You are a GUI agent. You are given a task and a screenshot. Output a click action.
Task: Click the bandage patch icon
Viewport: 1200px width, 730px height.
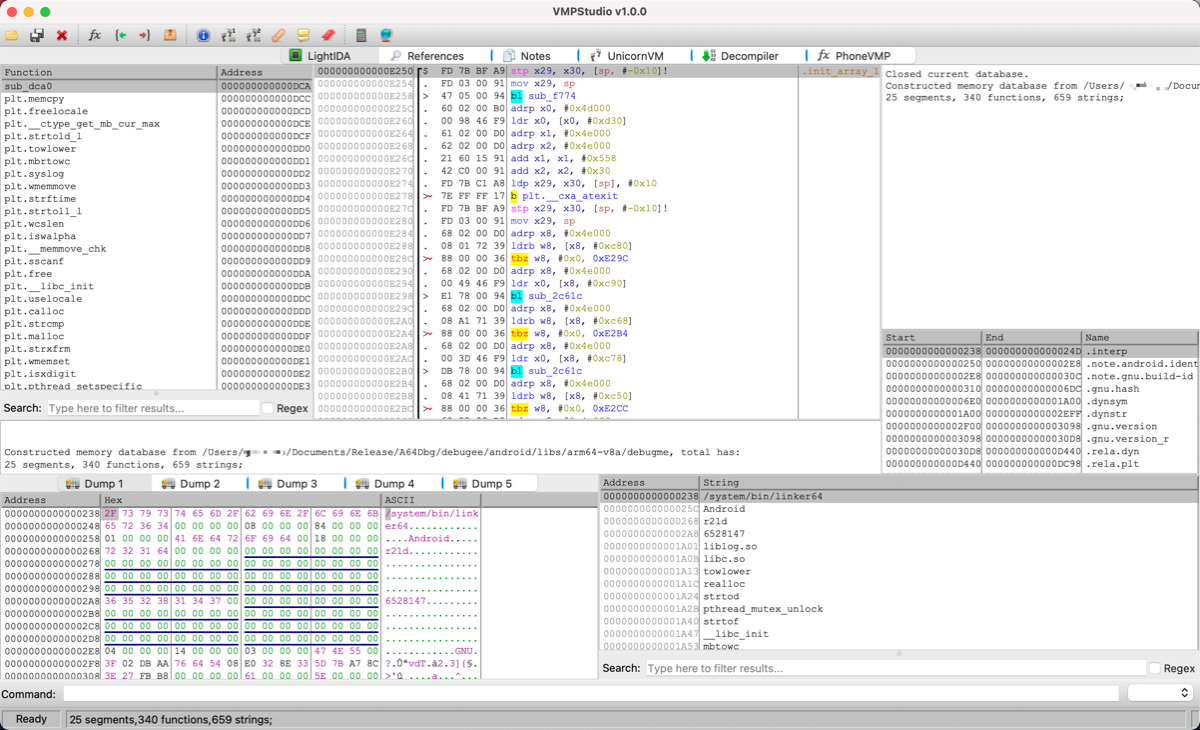(278, 35)
